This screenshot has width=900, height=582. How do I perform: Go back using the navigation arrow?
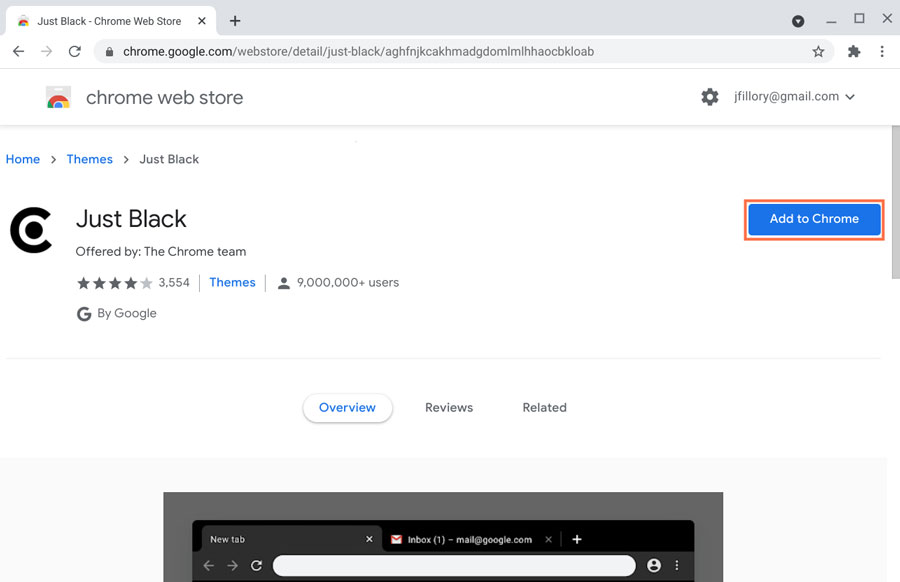[18, 50]
